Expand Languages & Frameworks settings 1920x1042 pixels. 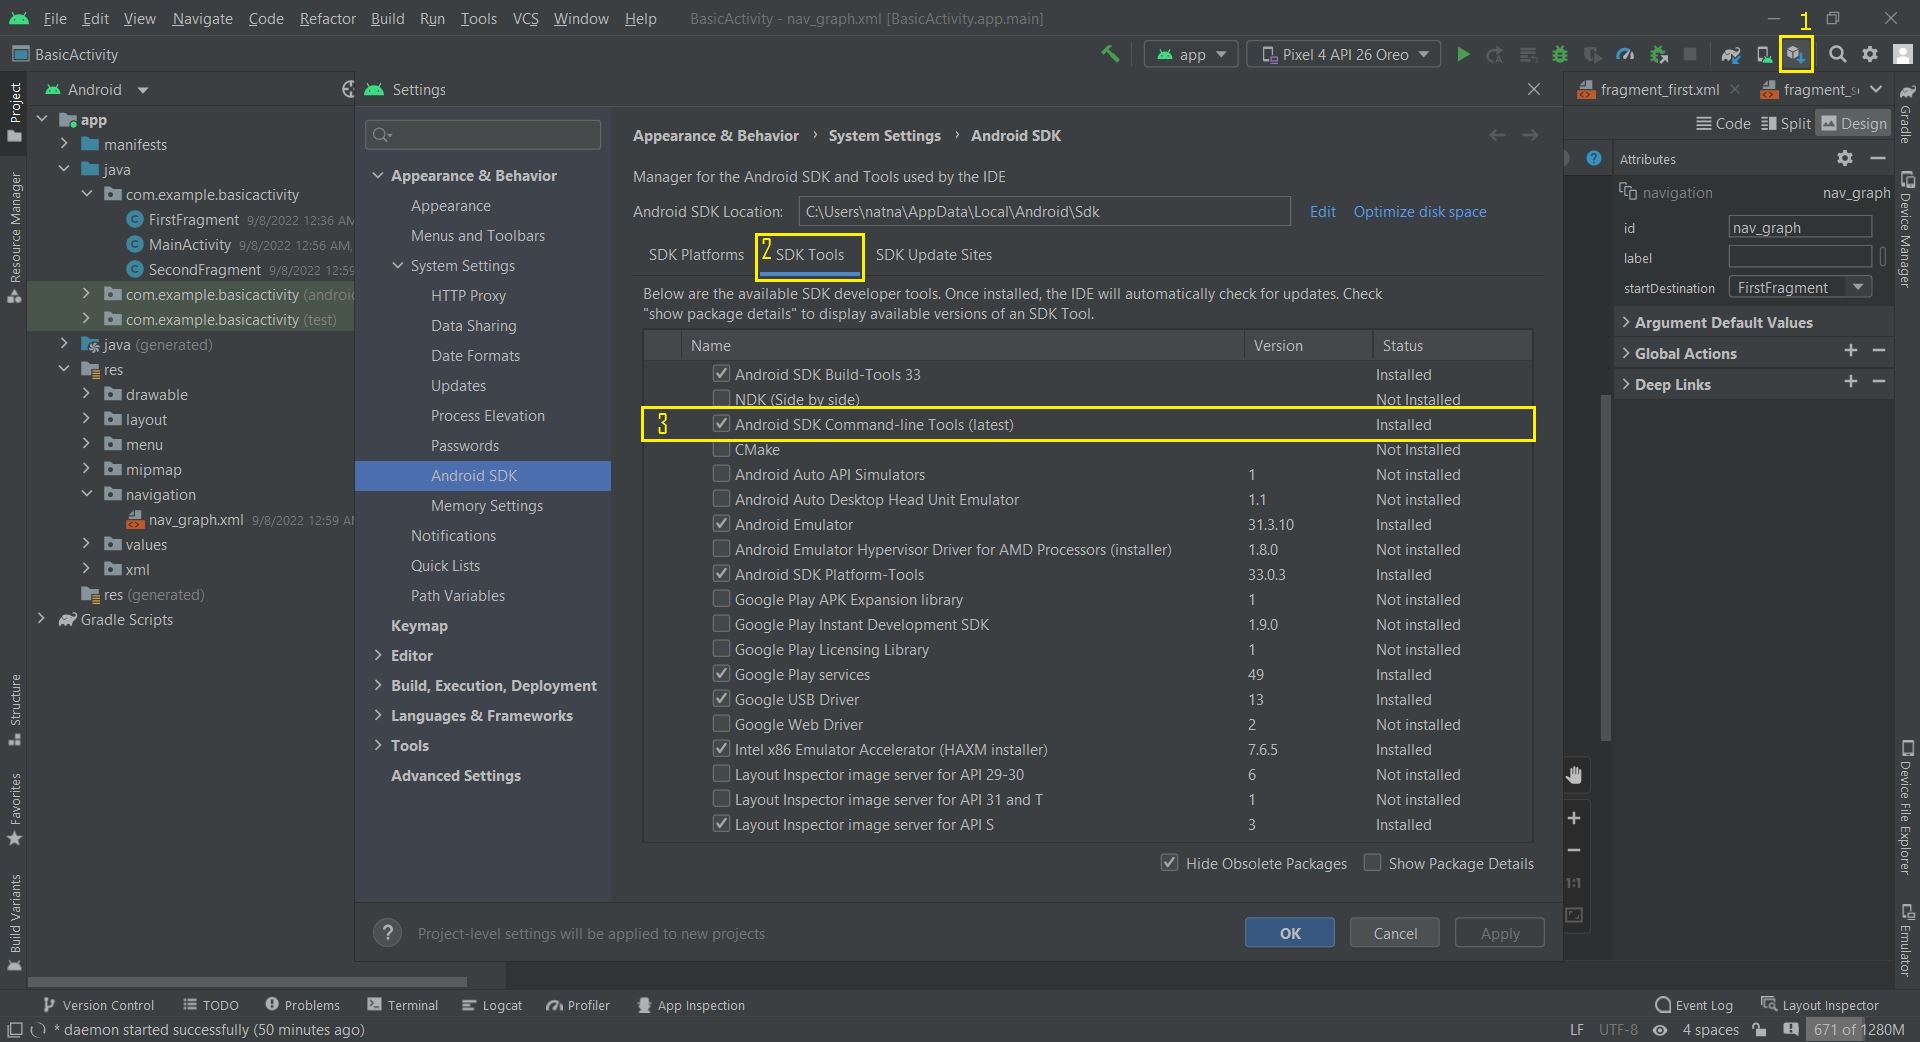pos(378,715)
